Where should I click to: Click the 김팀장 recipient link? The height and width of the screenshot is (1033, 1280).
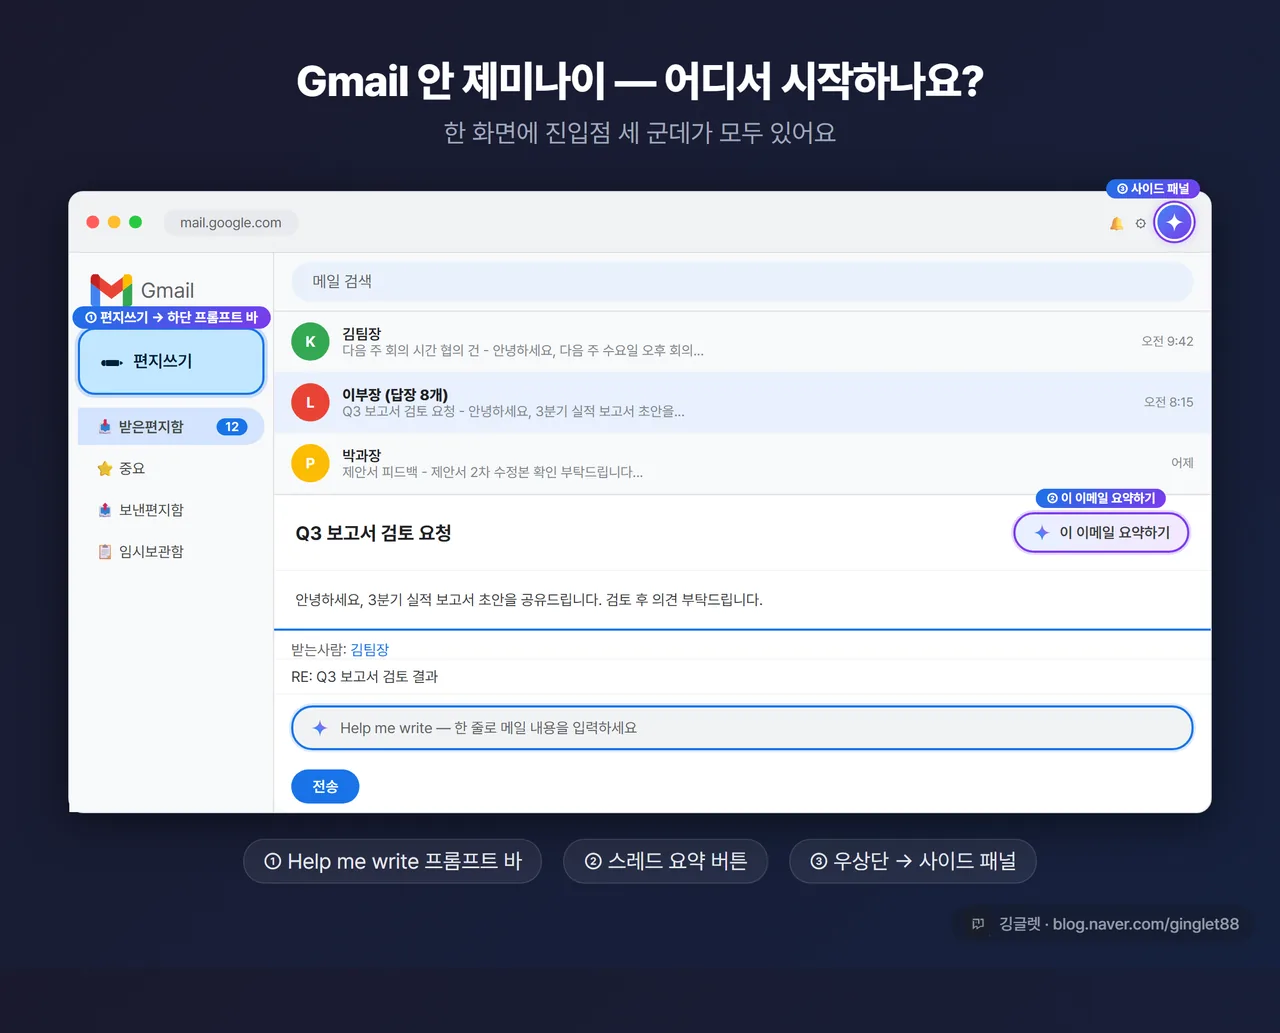click(369, 650)
